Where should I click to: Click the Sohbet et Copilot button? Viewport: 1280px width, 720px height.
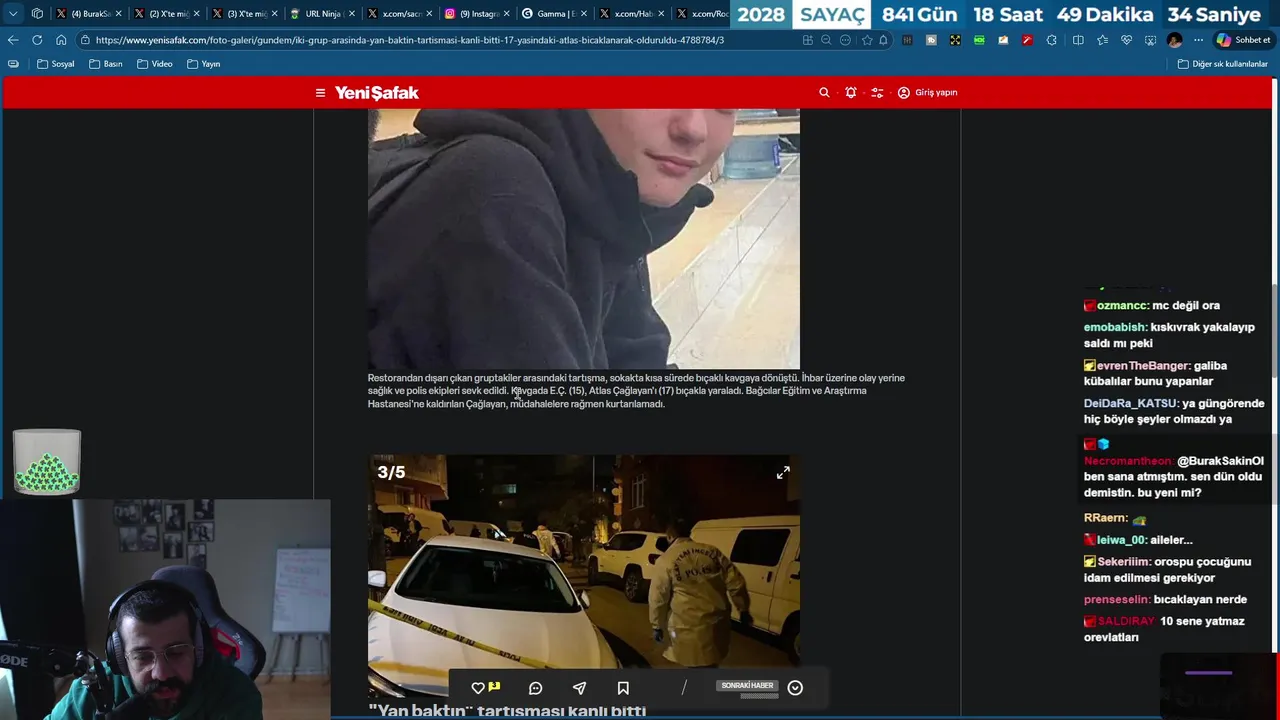pos(1244,40)
